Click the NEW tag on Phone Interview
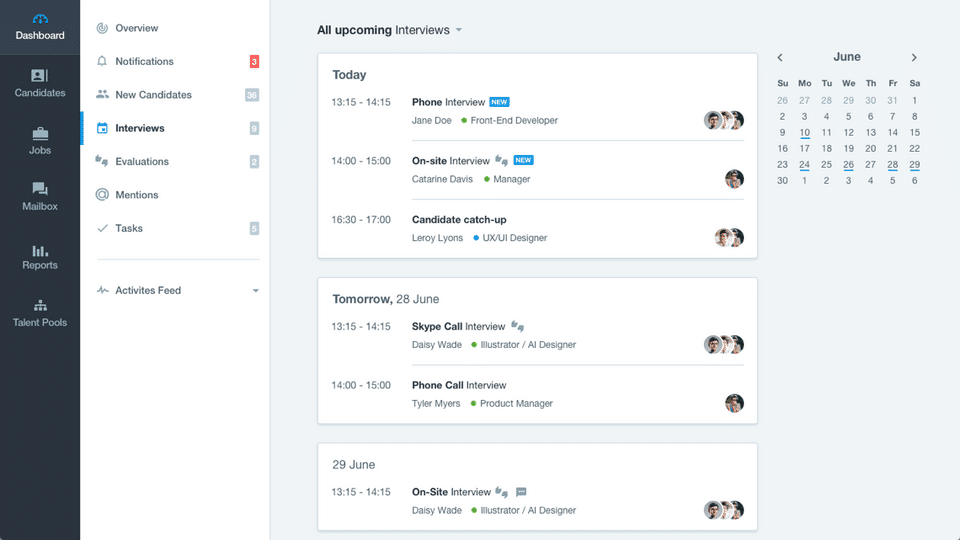This screenshot has height=540, width=960. [x=500, y=102]
